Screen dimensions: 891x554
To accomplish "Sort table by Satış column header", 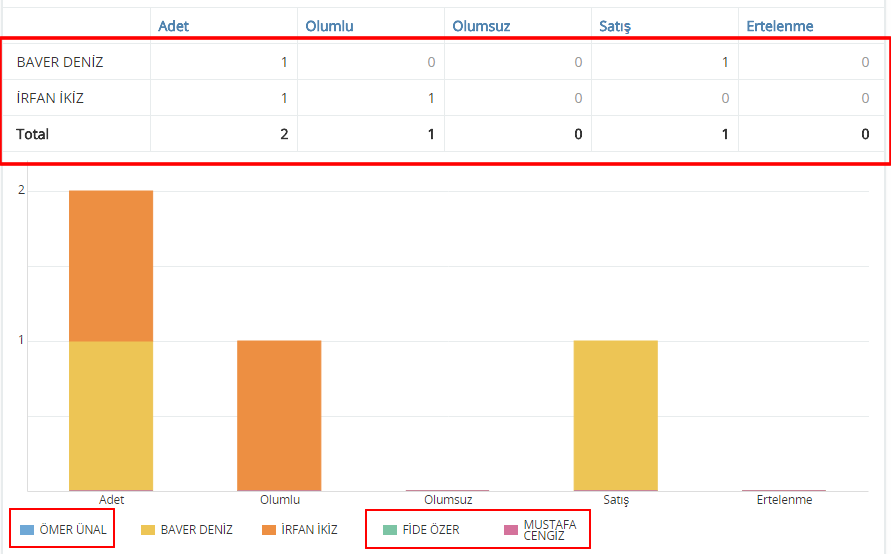I will (615, 26).
